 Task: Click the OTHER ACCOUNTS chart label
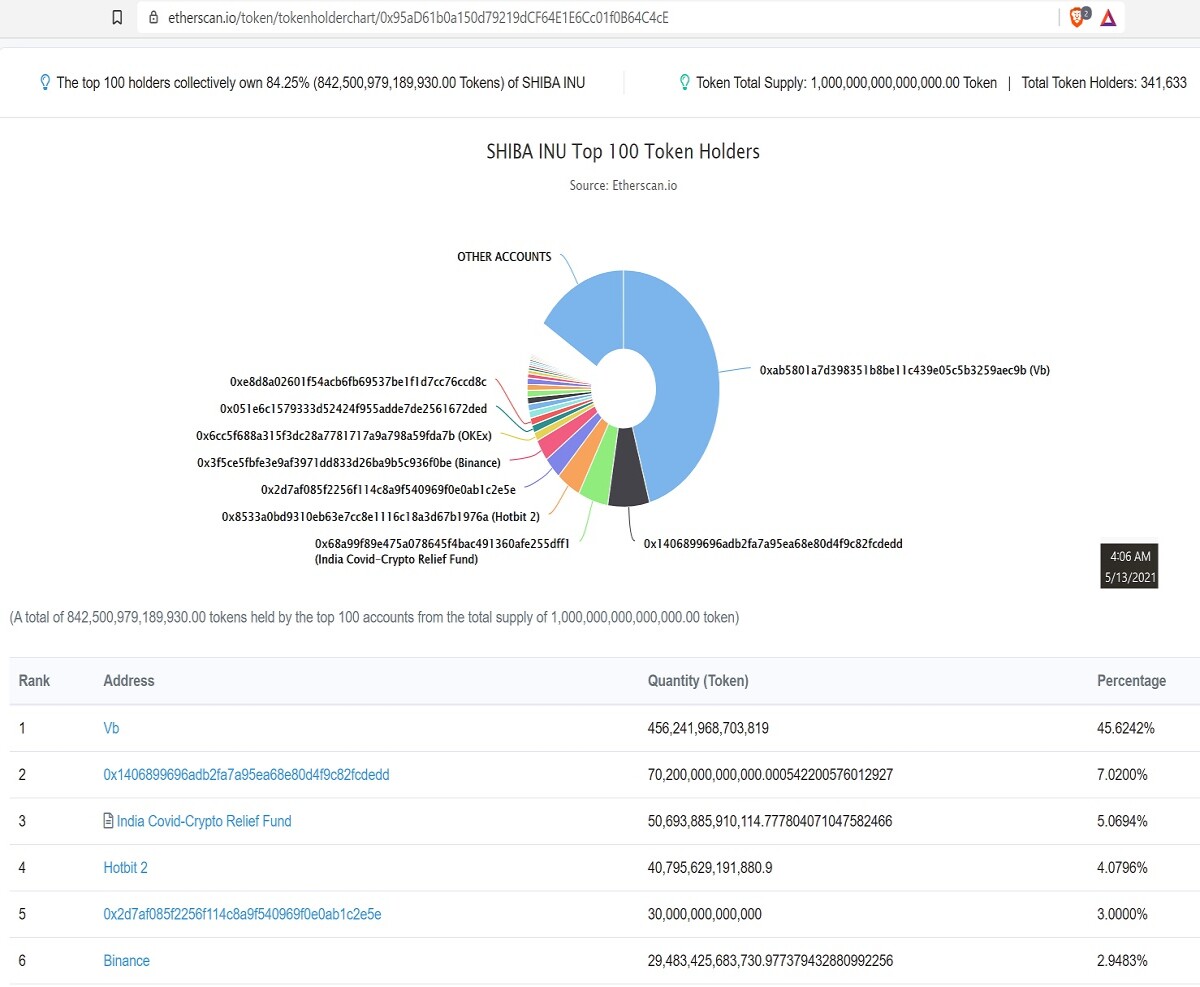tap(504, 257)
